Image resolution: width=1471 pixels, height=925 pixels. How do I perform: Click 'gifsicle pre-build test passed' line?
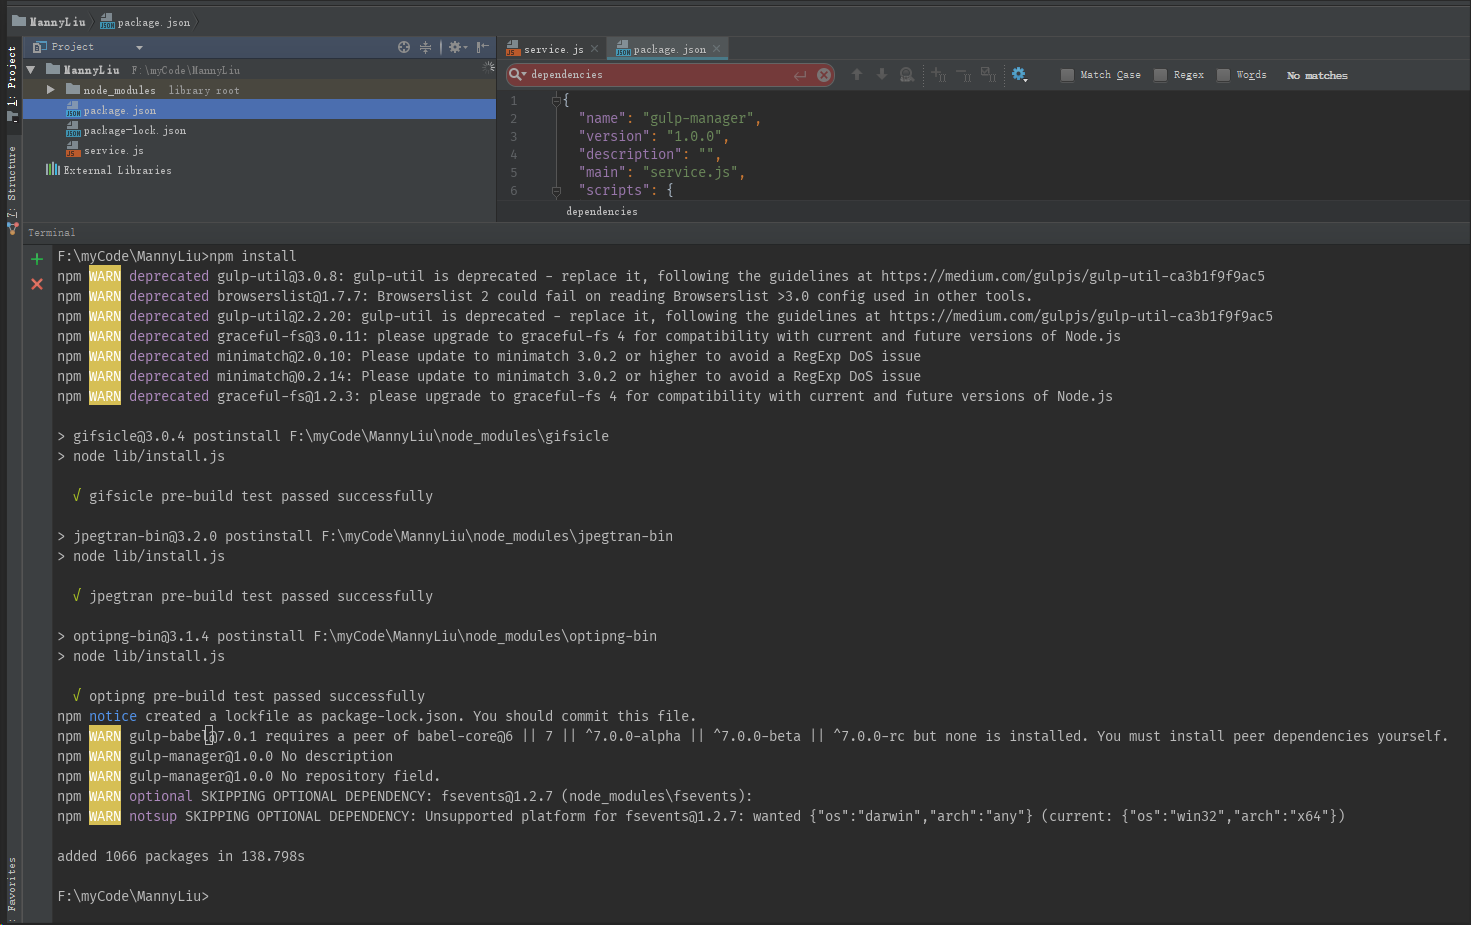pyautogui.click(x=253, y=496)
